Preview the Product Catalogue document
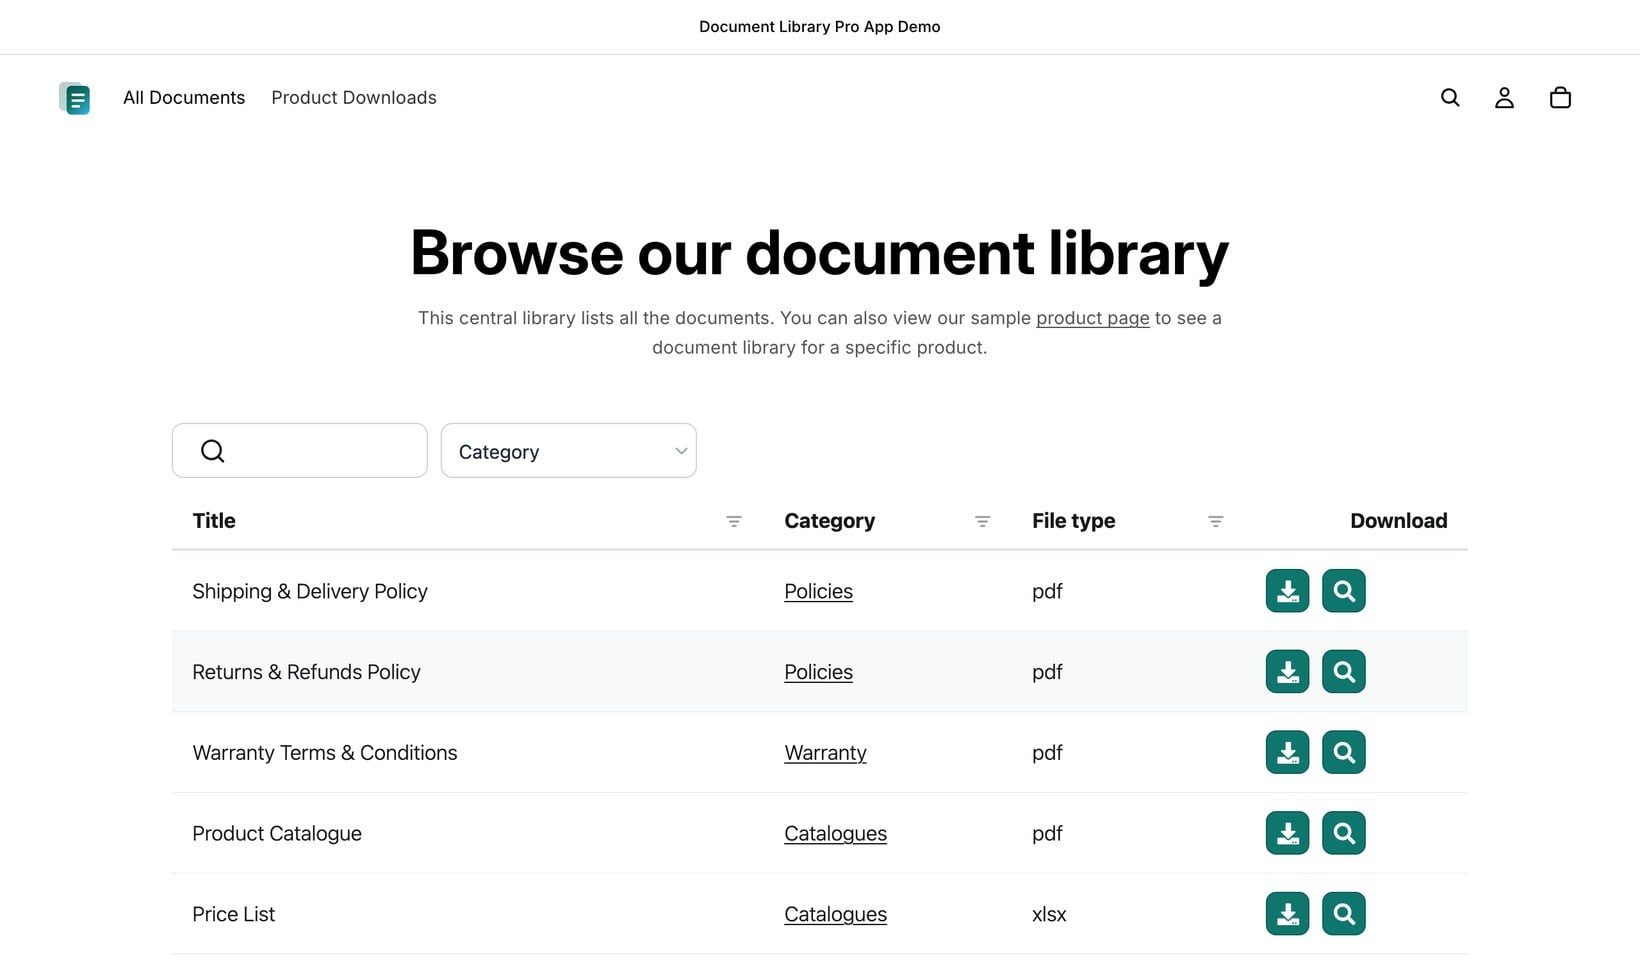Image resolution: width=1640 pixels, height=961 pixels. [1344, 833]
